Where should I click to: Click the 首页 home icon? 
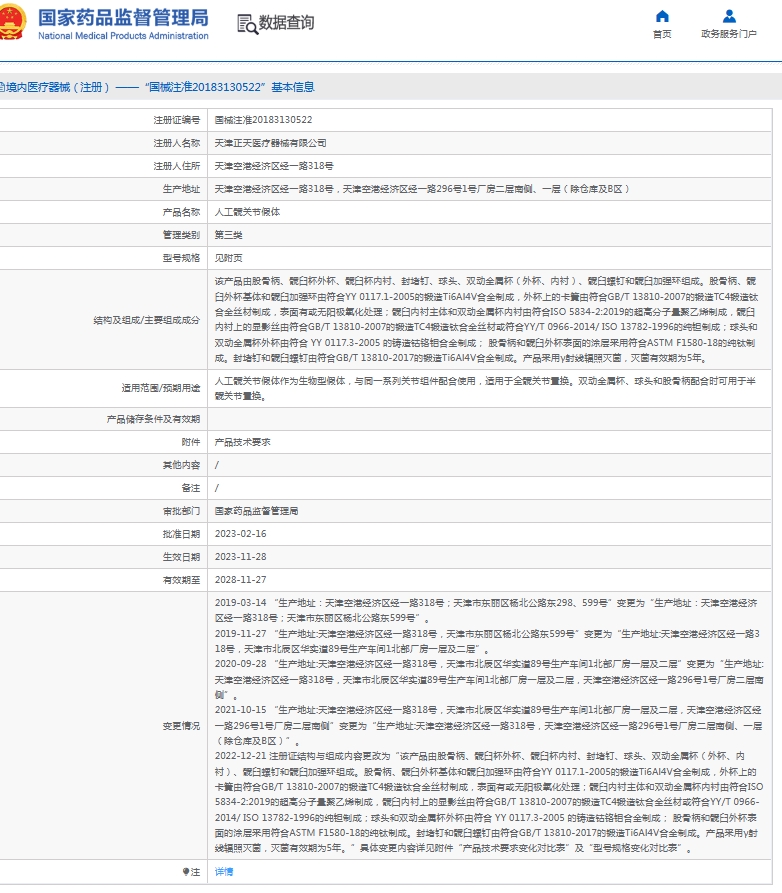click(662, 16)
